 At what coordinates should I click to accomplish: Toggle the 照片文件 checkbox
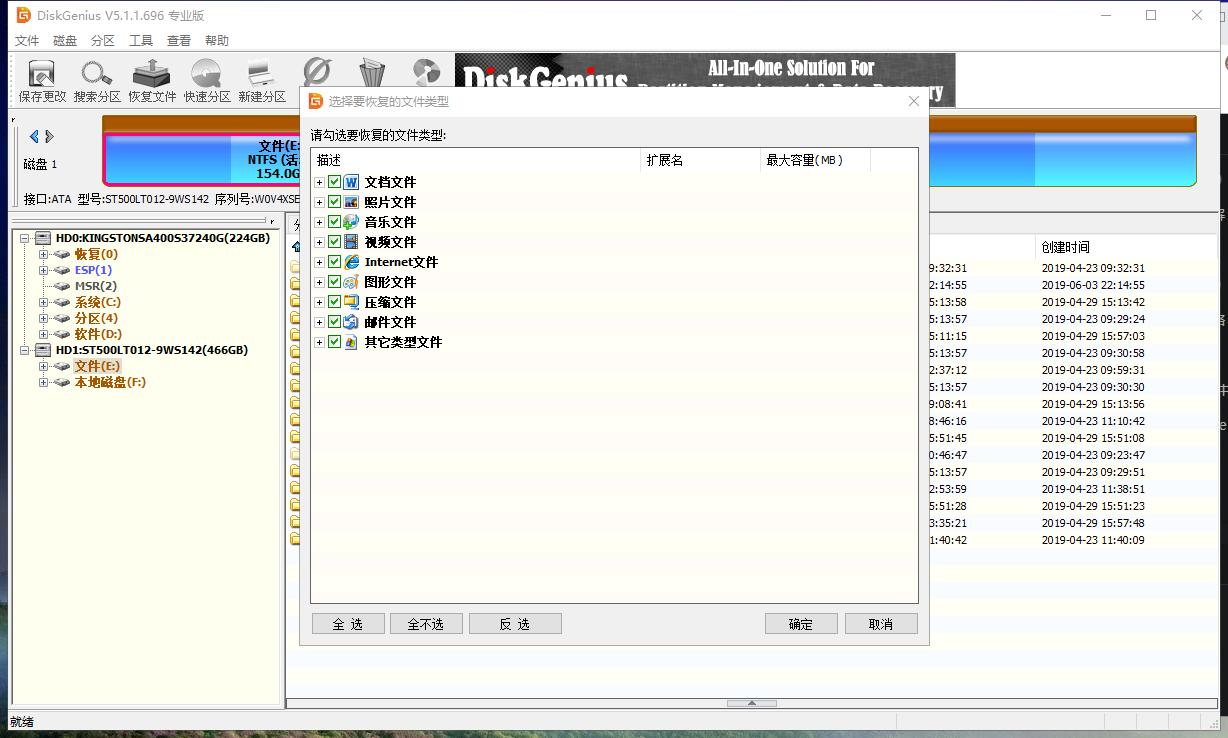tap(335, 201)
